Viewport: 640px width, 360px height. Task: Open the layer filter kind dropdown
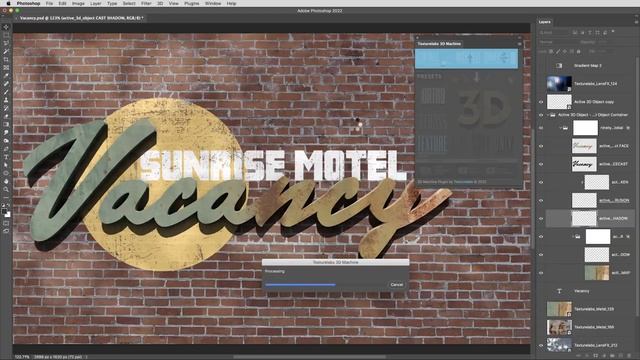(553, 32)
